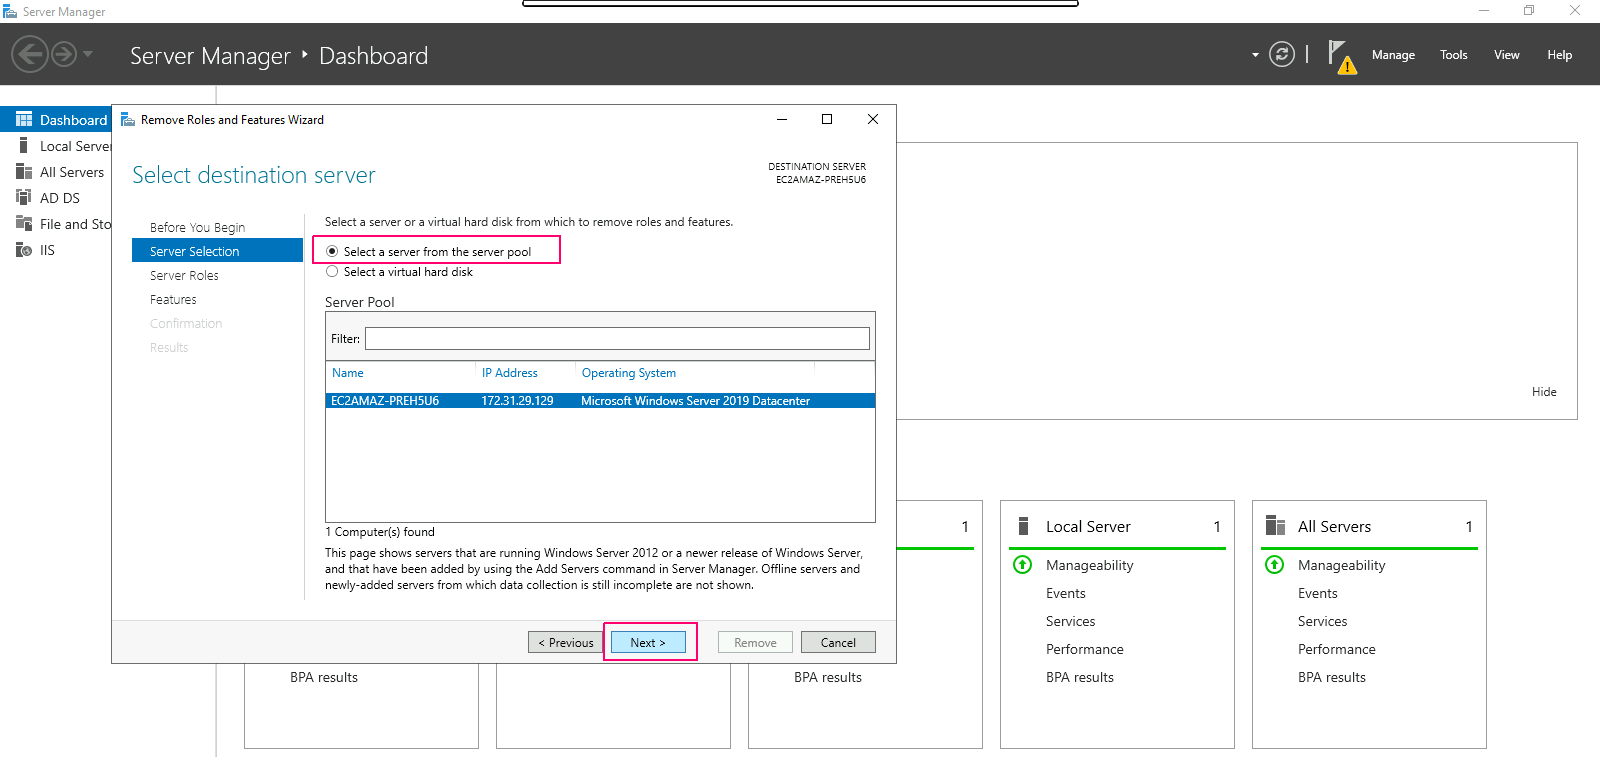Click All Servers tile icon

pos(1275,526)
